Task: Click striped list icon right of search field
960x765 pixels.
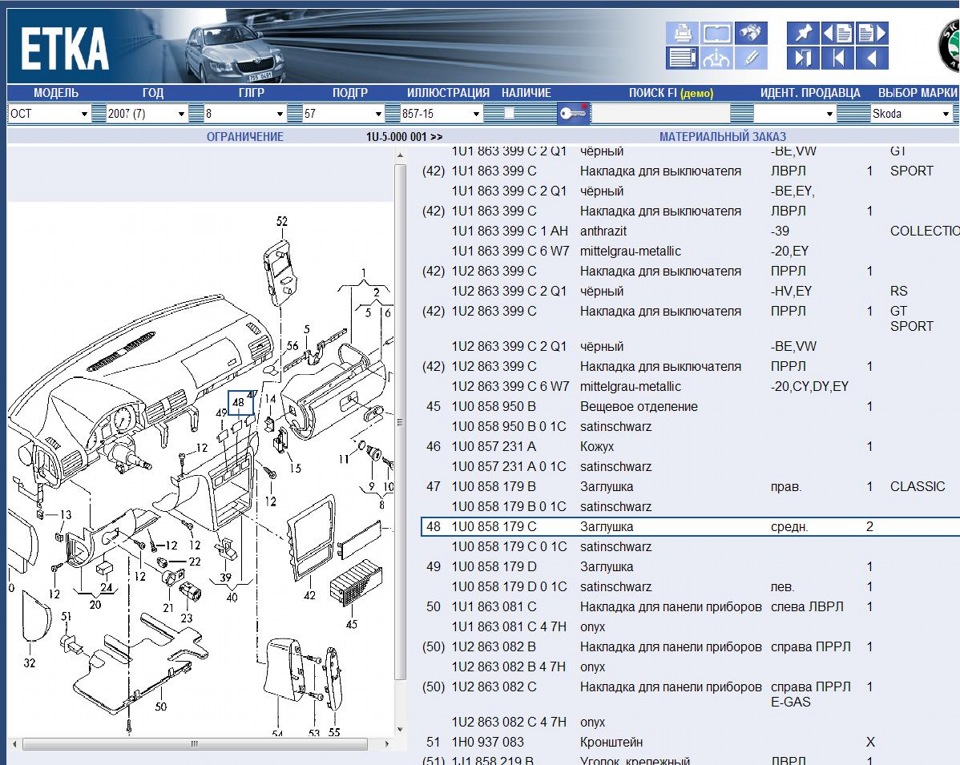Action: click(742, 113)
